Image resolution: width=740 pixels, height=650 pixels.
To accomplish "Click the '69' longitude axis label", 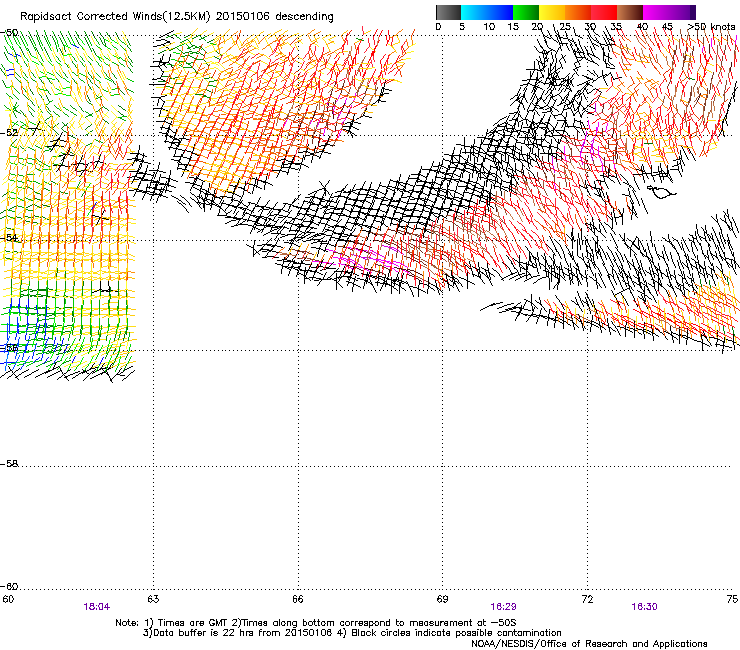I will 442,599.
